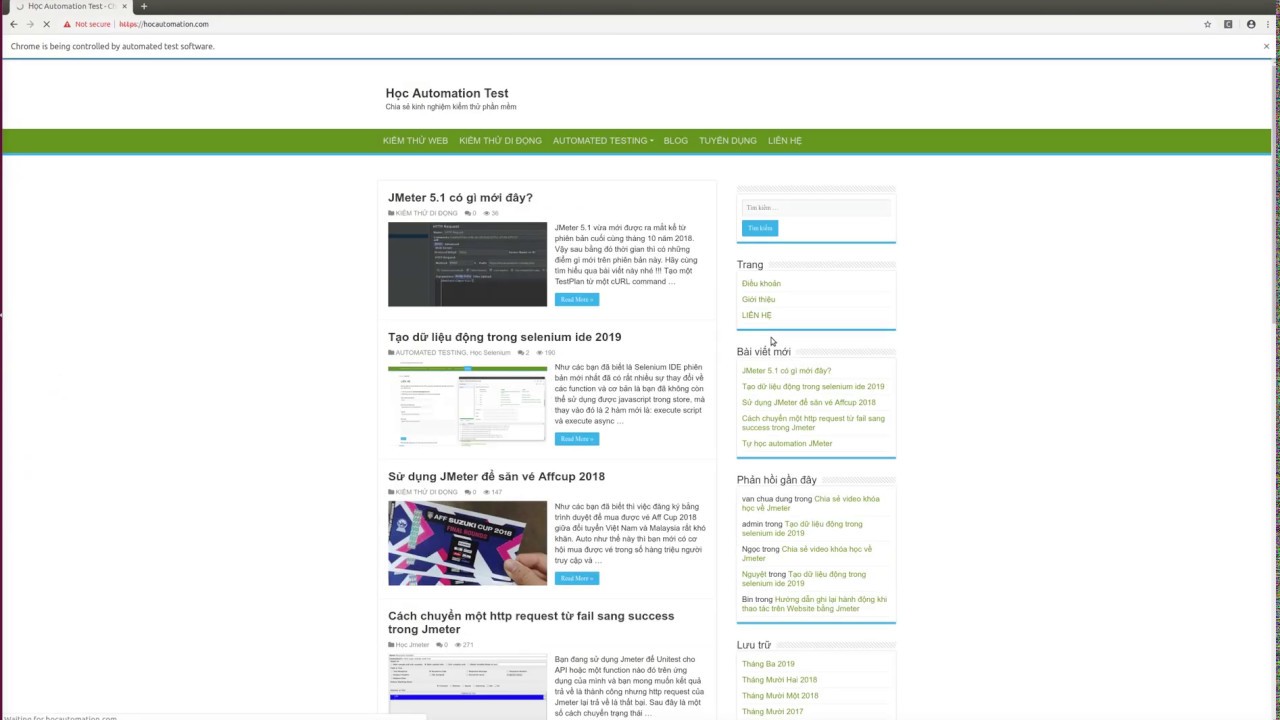The height and width of the screenshot is (720, 1280).
Task: Click the browser forward arrow
Action: [29, 24]
